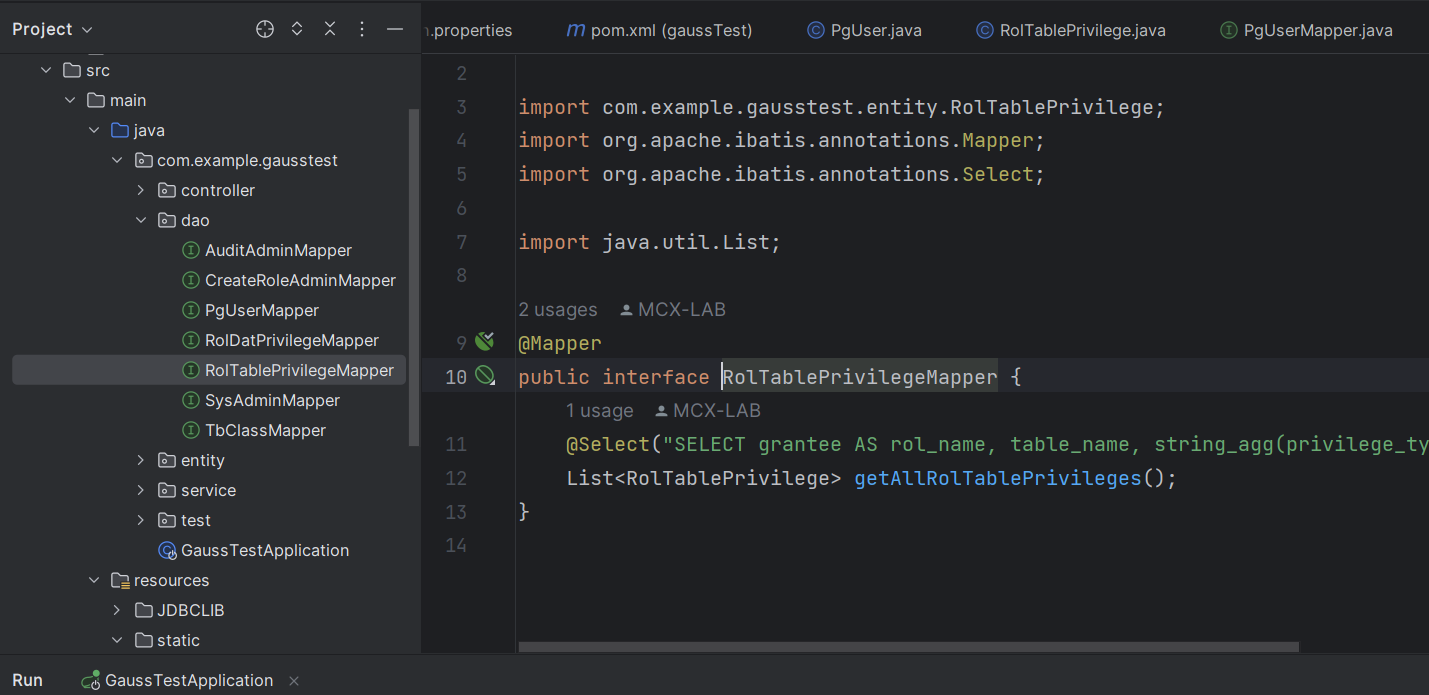
Task: Select CreateRoleAdminMapper in the dao package
Action: tap(300, 280)
